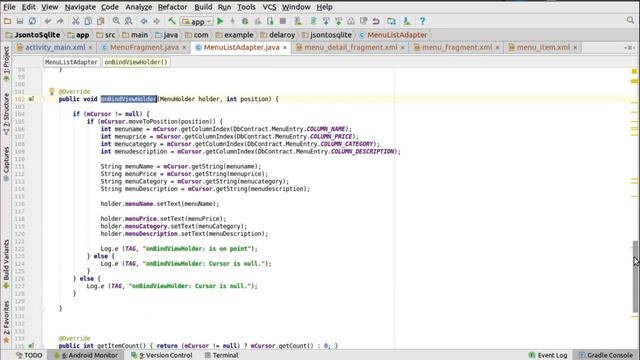Open the Build menu
Image resolution: width=640 pixels, height=360 pixels.
coord(203,7)
